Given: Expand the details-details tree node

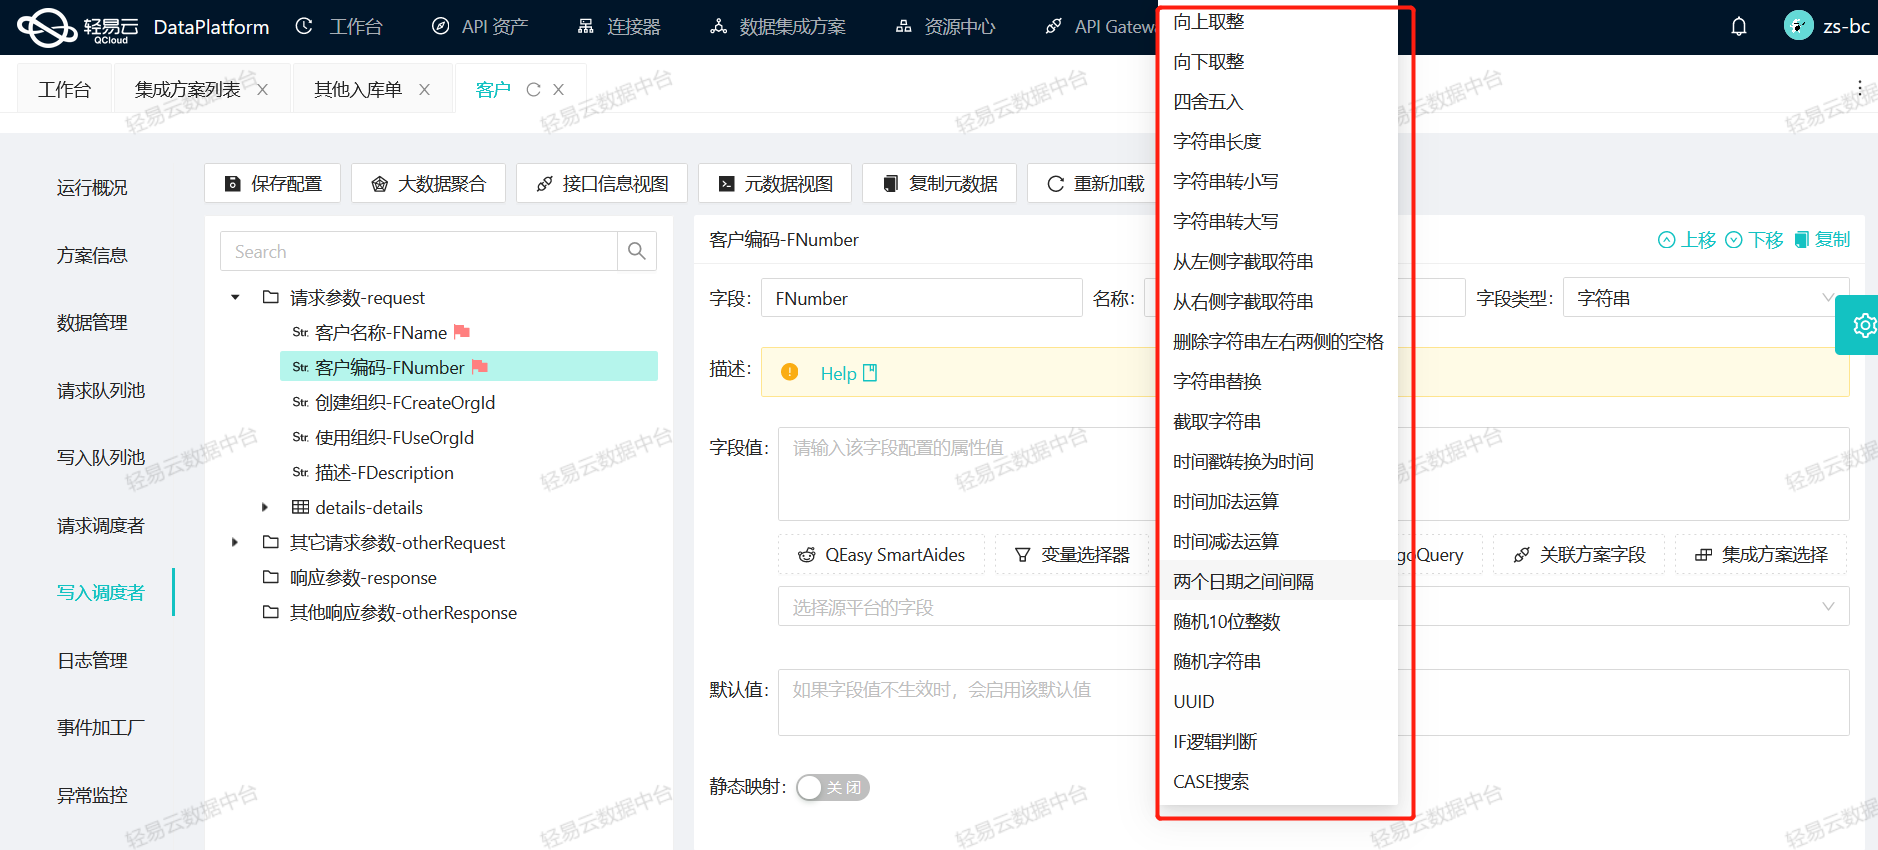Looking at the screenshot, I should click(265, 507).
